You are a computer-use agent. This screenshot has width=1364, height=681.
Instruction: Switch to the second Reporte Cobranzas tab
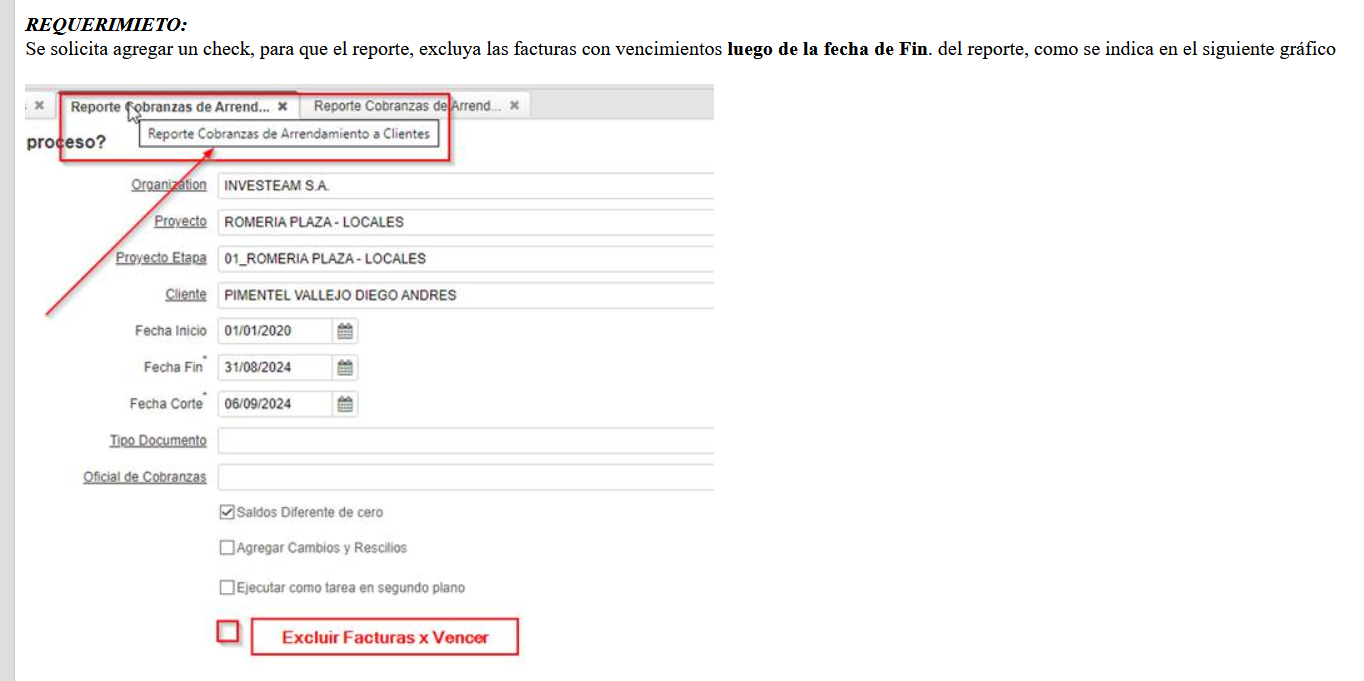point(407,106)
